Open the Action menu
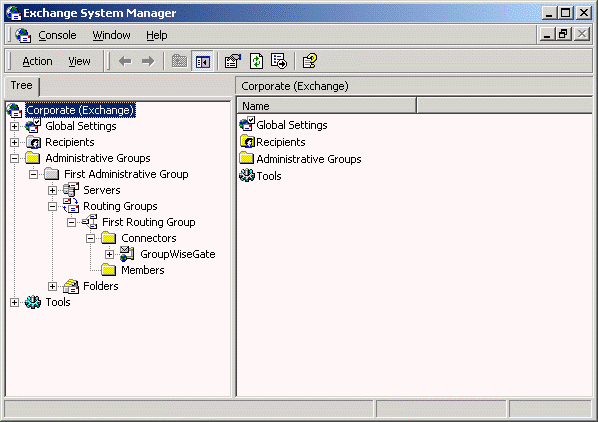 tap(37, 61)
